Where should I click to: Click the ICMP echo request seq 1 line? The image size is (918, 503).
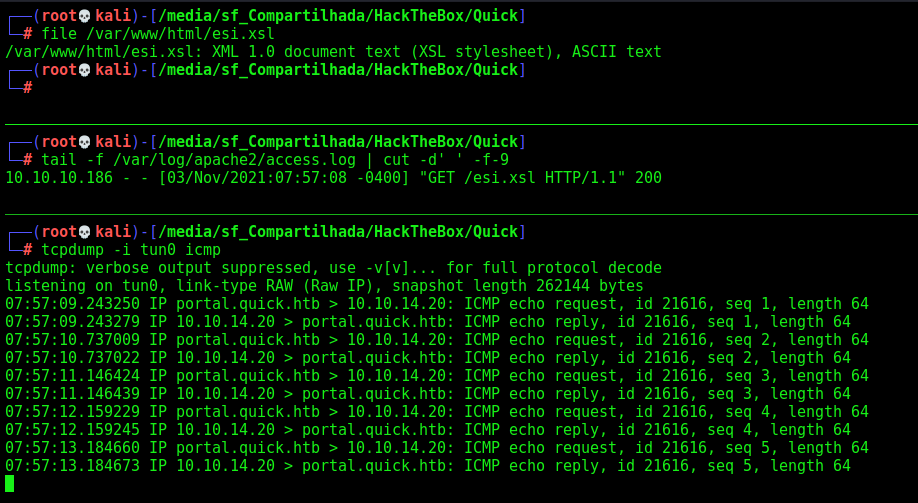tap(437, 304)
